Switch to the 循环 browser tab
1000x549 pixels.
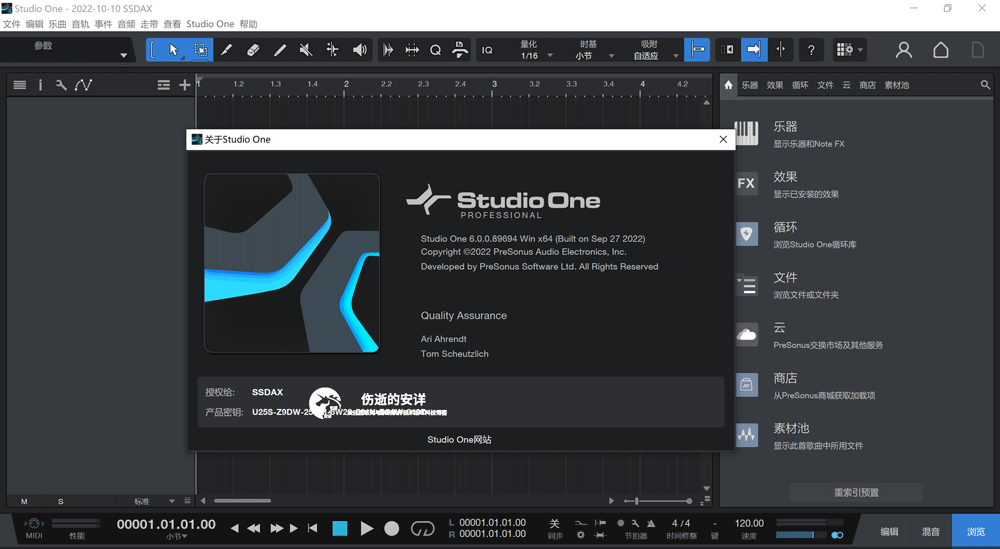(x=800, y=85)
